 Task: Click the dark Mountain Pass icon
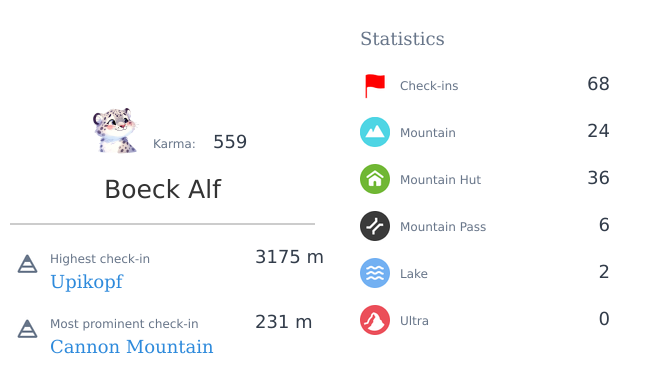click(375, 226)
